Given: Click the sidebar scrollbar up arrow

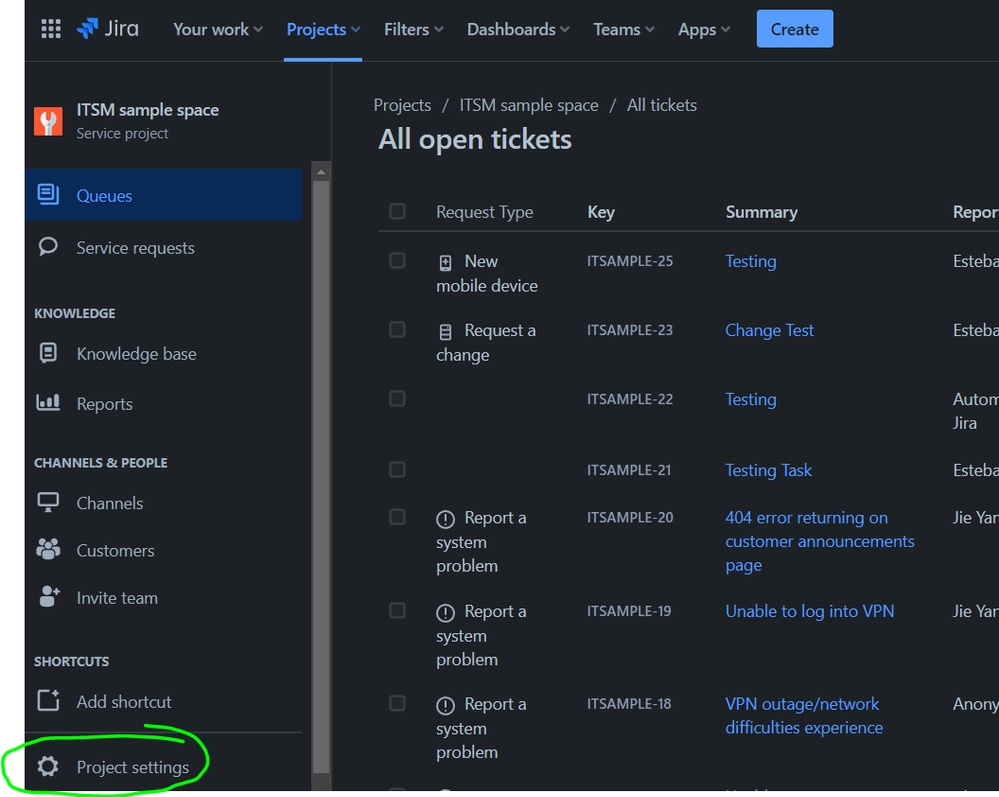Looking at the screenshot, I should pos(321,172).
